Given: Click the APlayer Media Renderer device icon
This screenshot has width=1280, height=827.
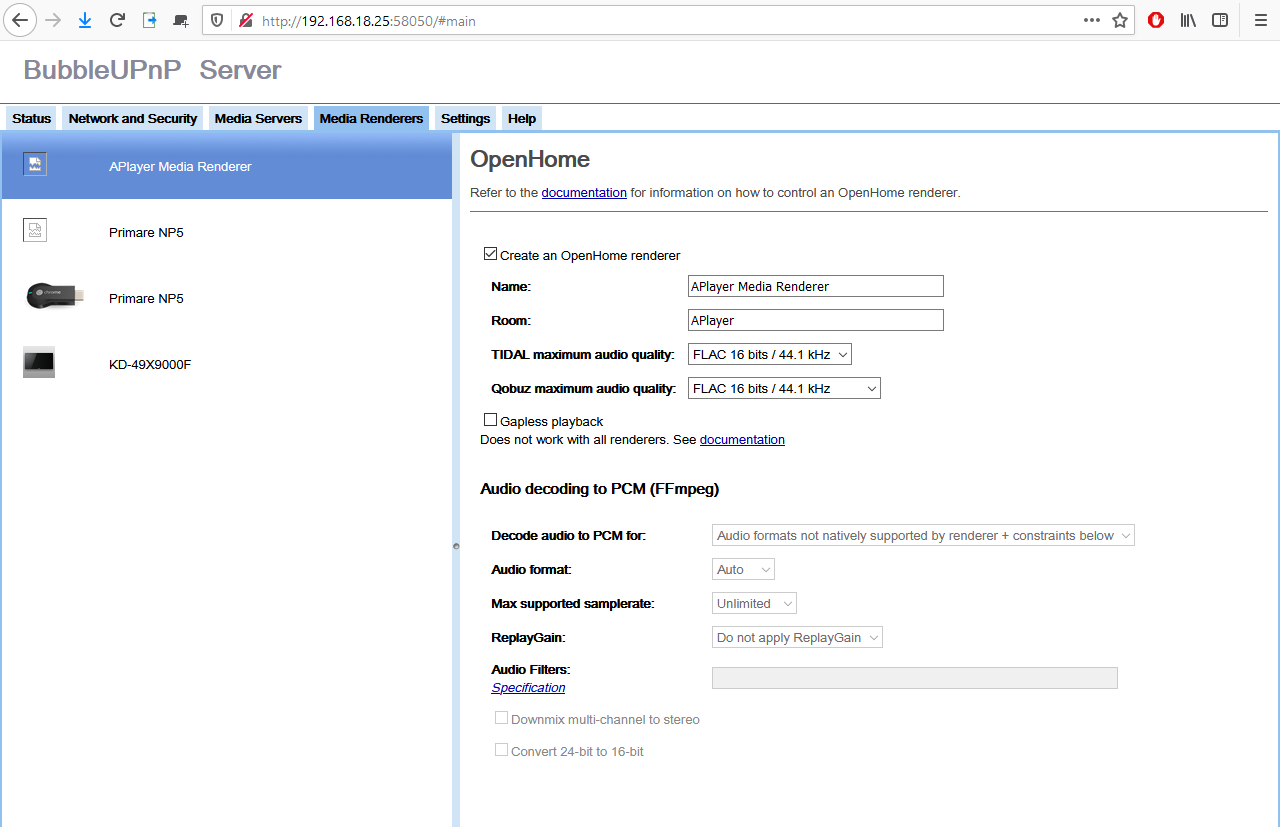Looking at the screenshot, I should pyautogui.click(x=35, y=165).
